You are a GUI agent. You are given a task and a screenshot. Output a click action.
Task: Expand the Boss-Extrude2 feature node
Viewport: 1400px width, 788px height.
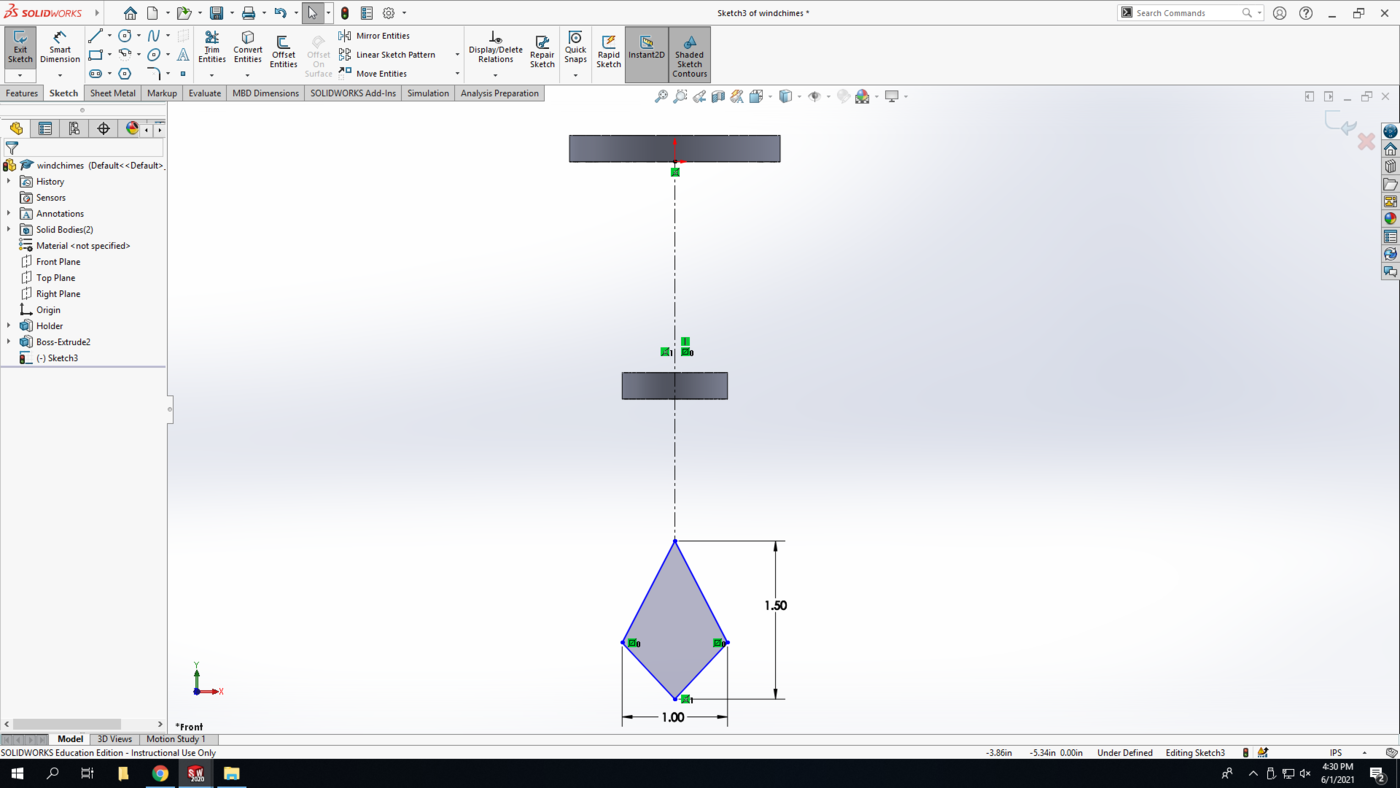click(x=9, y=341)
